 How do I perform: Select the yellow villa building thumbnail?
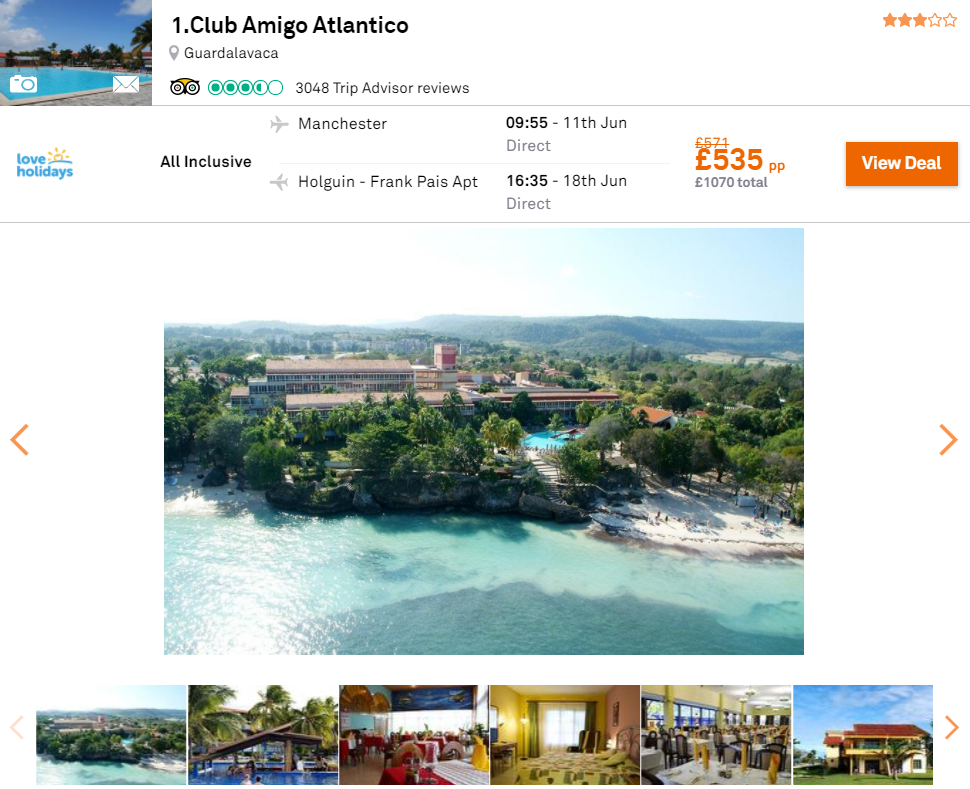[x=863, y=735]
